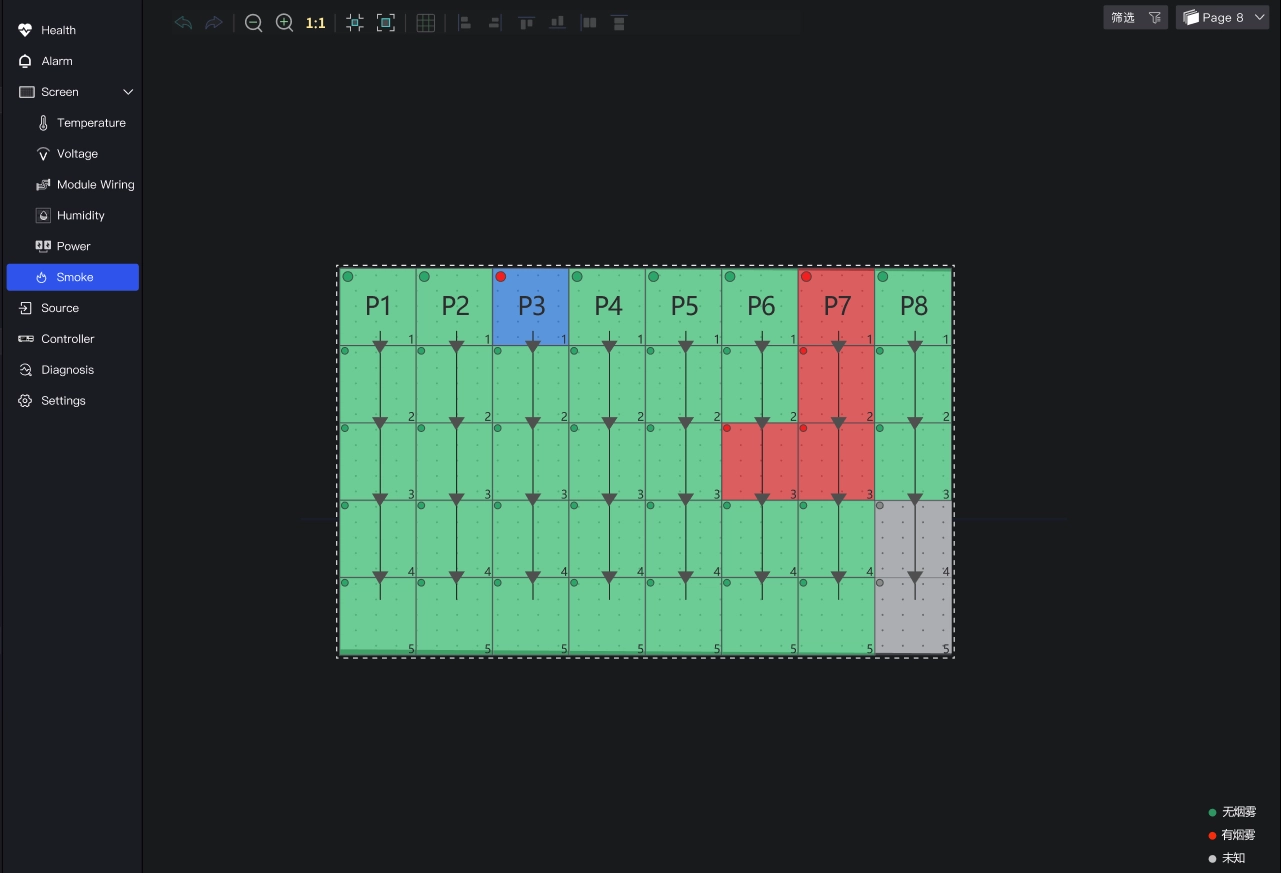The width and height of the screenshot is (1281, 873).
Task: Click the fit-to-selection focus icon
Action: [x=355, y=23]
